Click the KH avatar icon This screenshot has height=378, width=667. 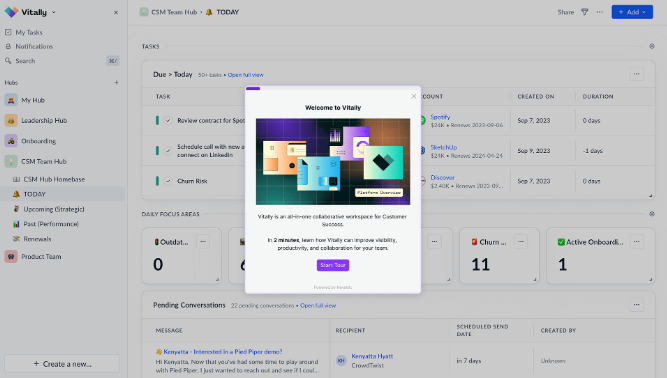pos(341,361)
